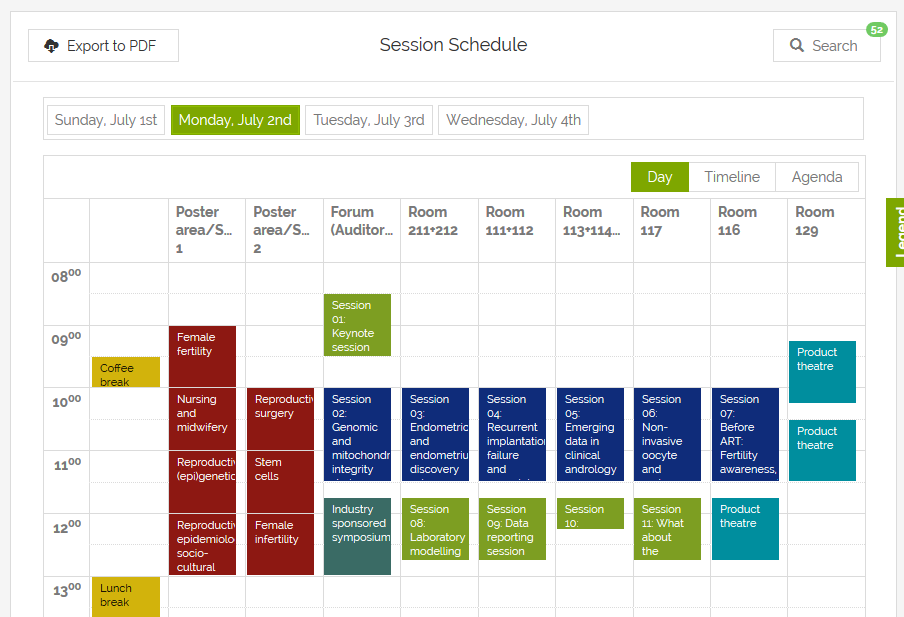Image resolution: width=904 pixels, height=617 pixels.
Task: Select the Tuesday, July 3rd tab
Action: coord(369,120)
